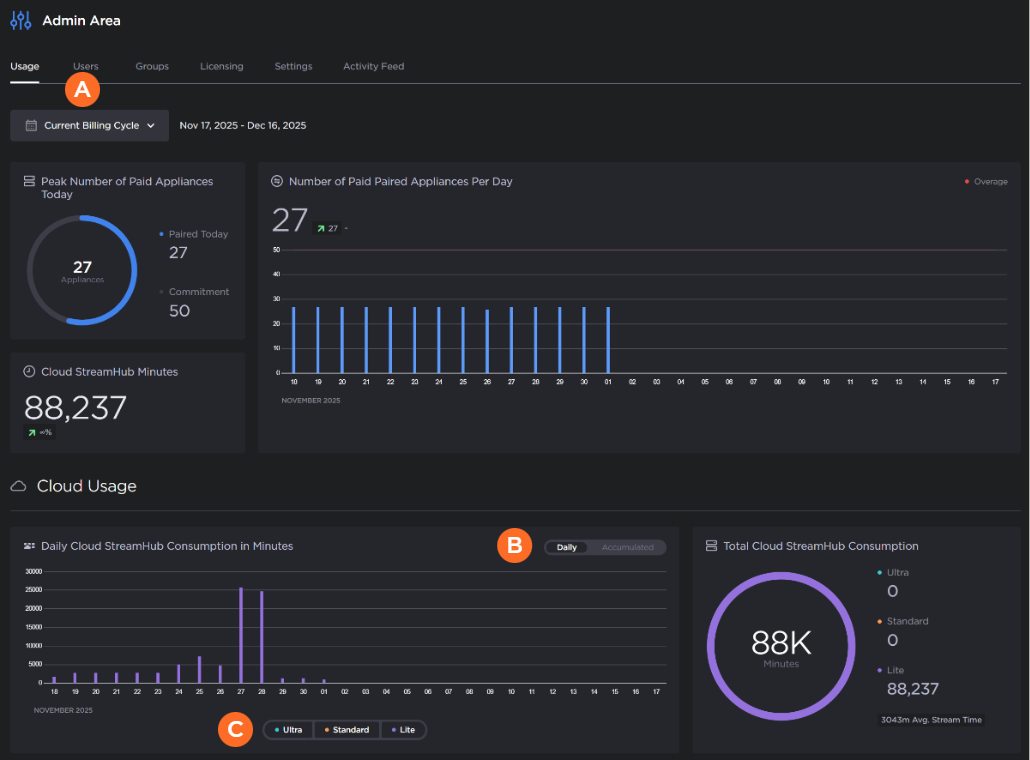Open the Users tab
This screenshot has width=1030, height=760.
86,67
